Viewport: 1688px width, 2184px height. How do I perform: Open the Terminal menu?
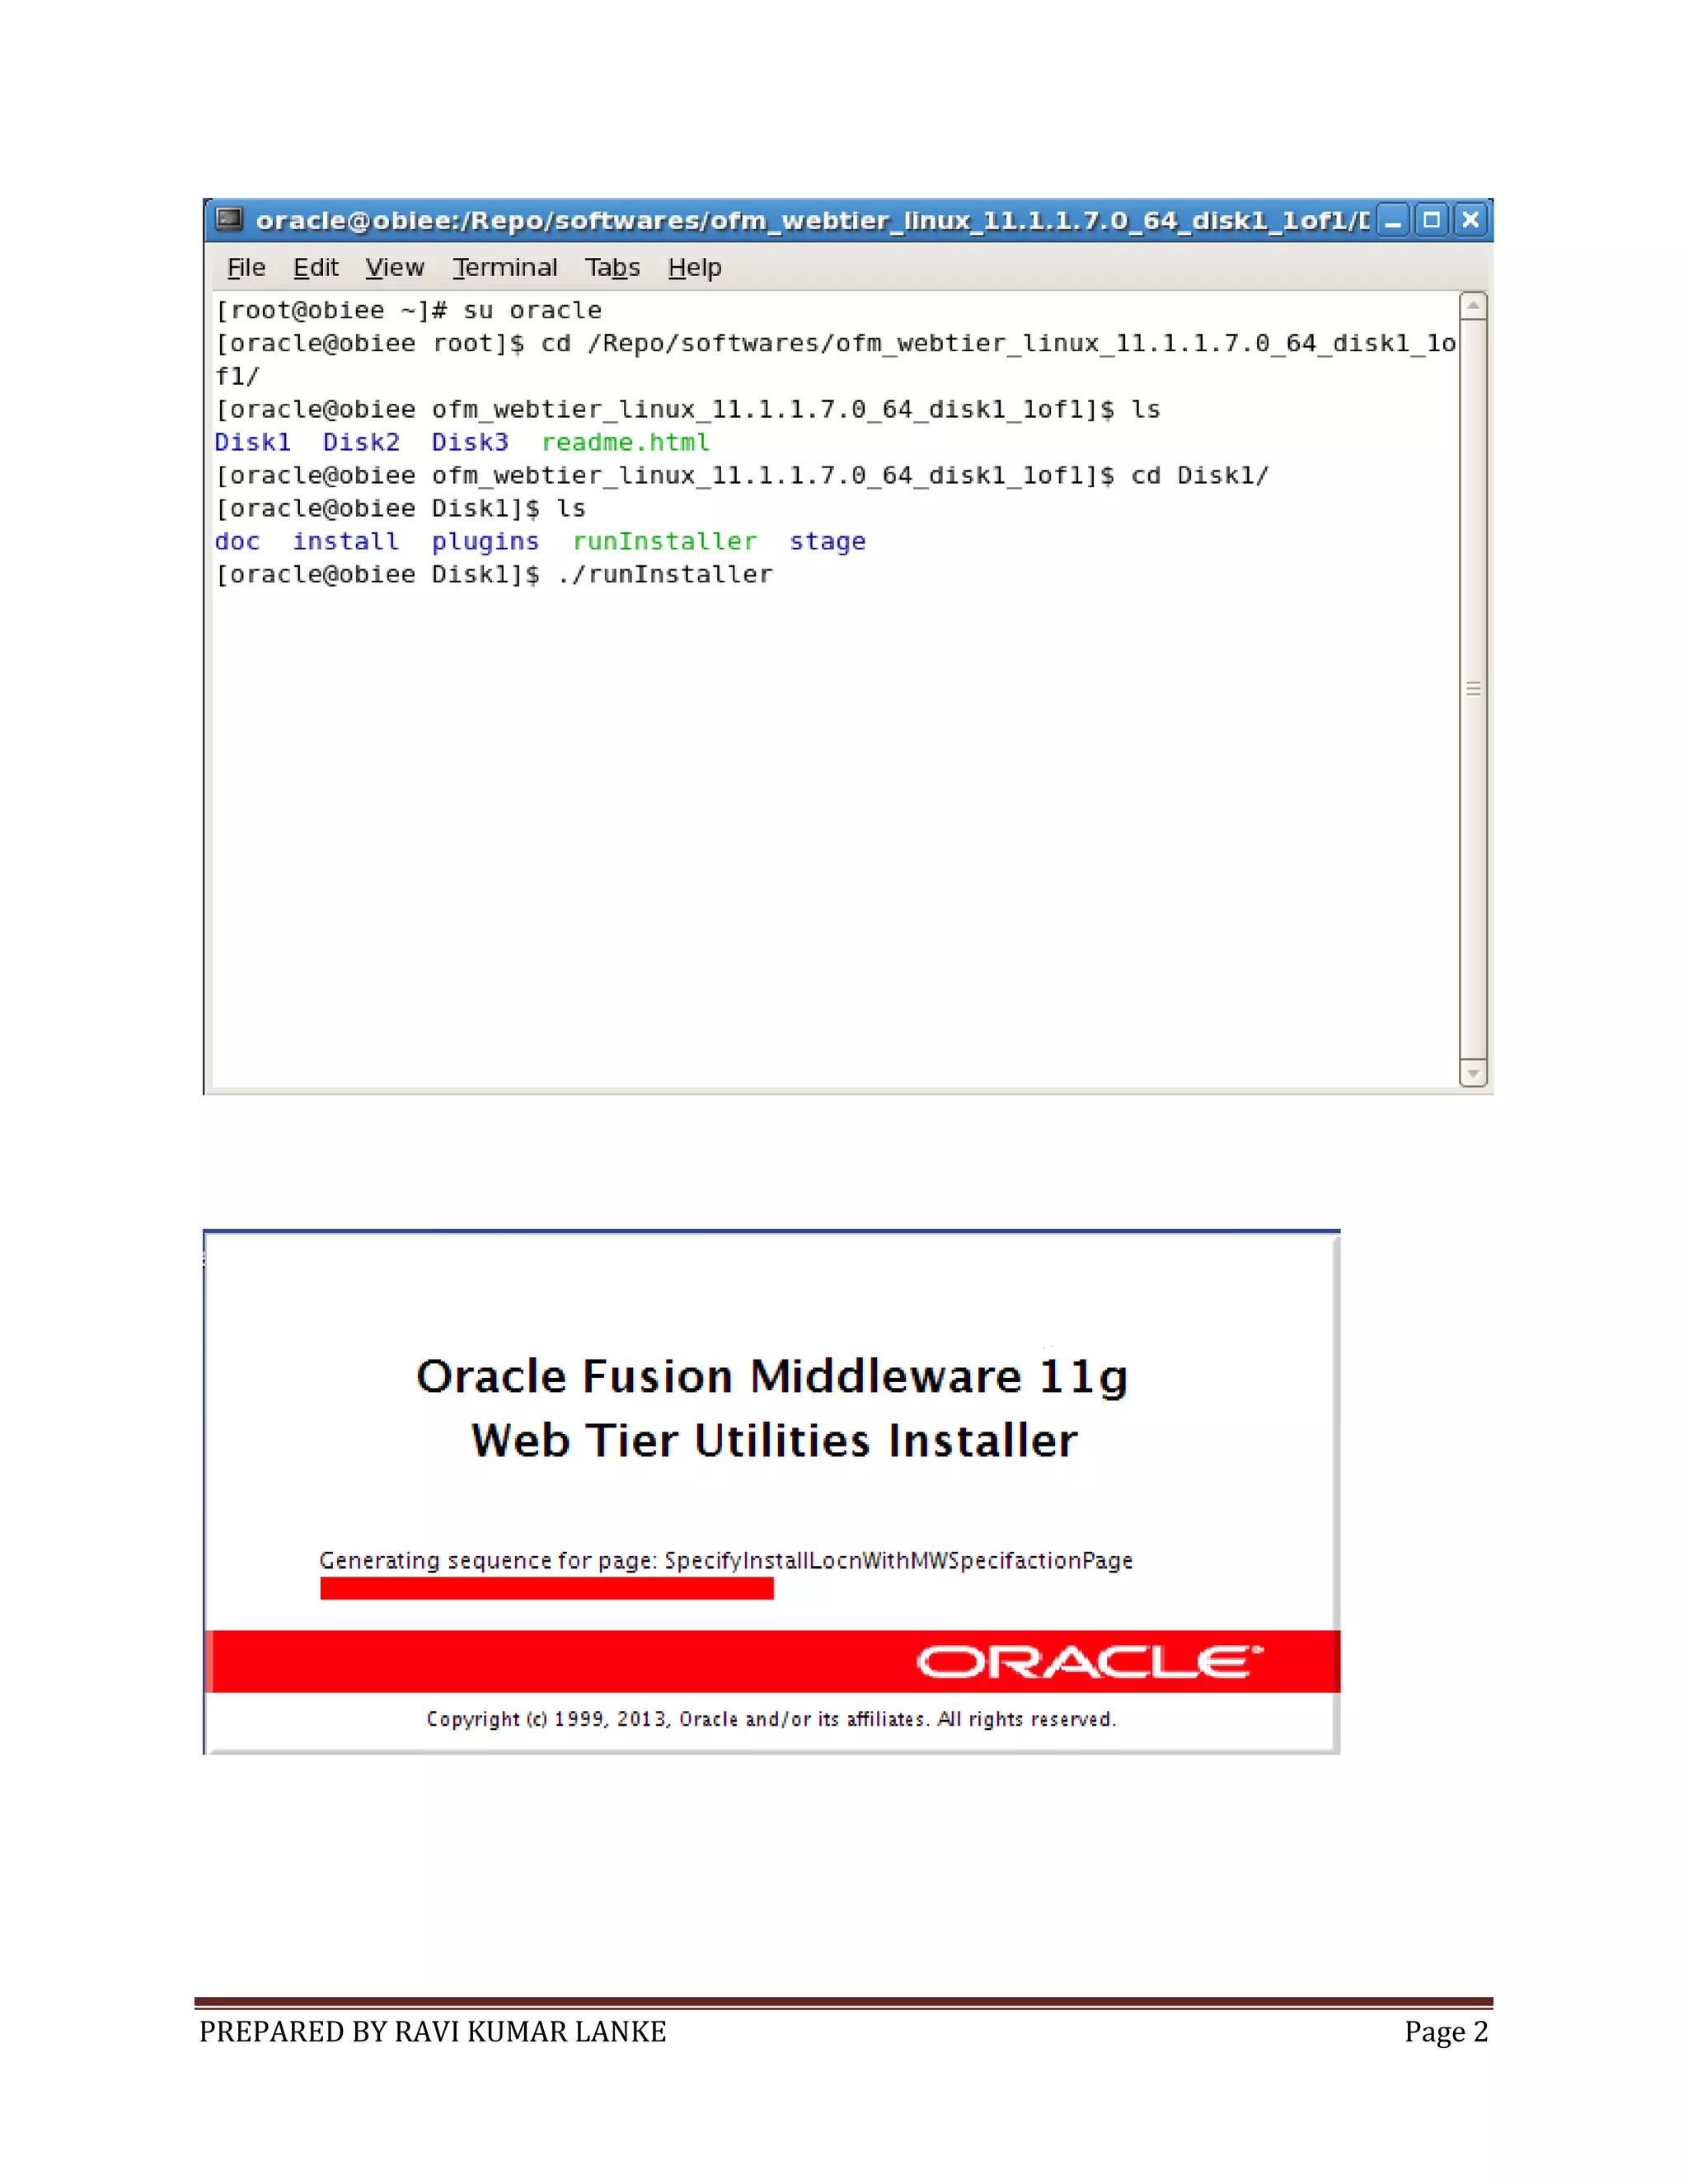[504, 268]
